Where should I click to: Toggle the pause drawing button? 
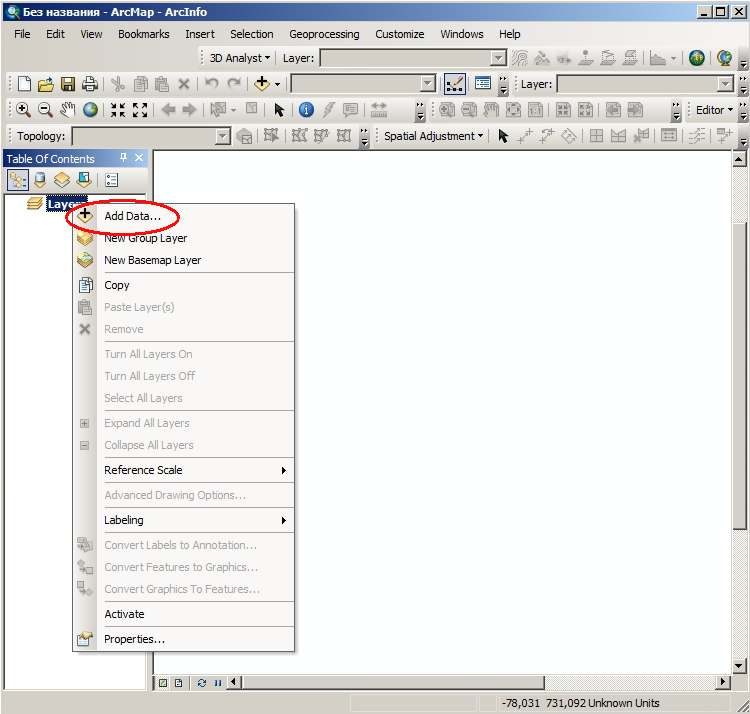[x=218, y=682]
